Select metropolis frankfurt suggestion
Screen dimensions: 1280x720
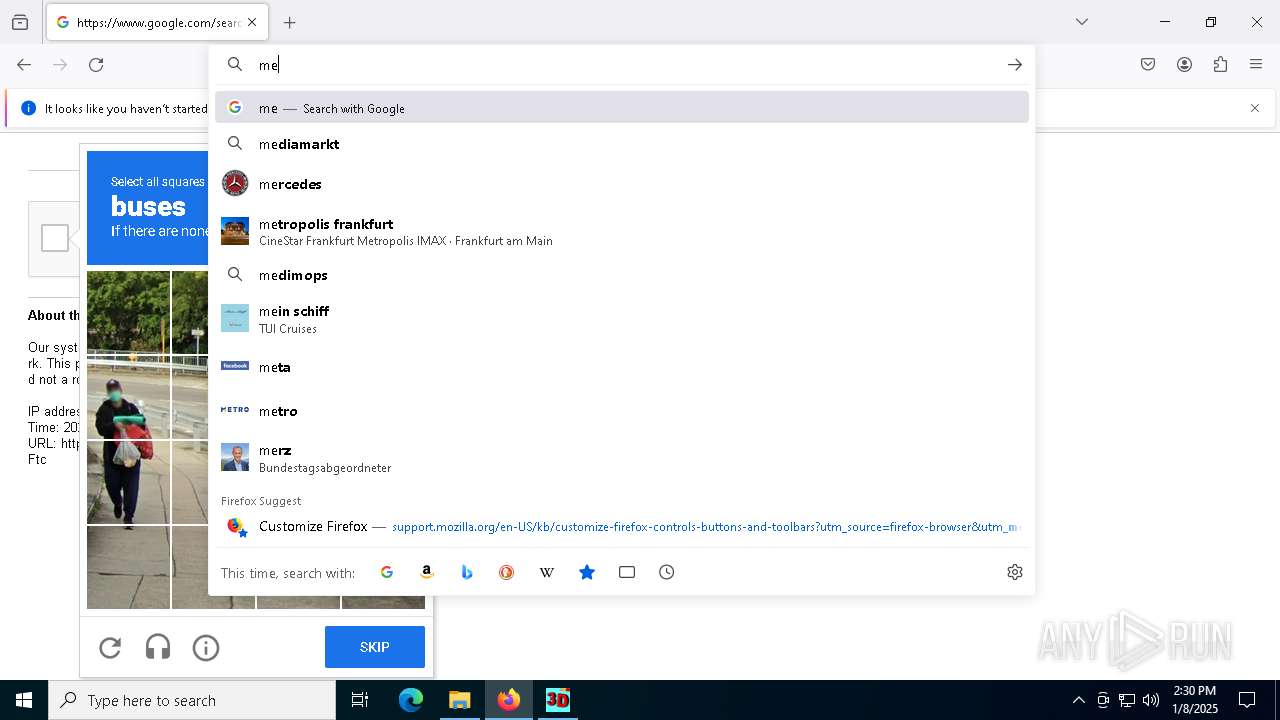pos(622,231)
